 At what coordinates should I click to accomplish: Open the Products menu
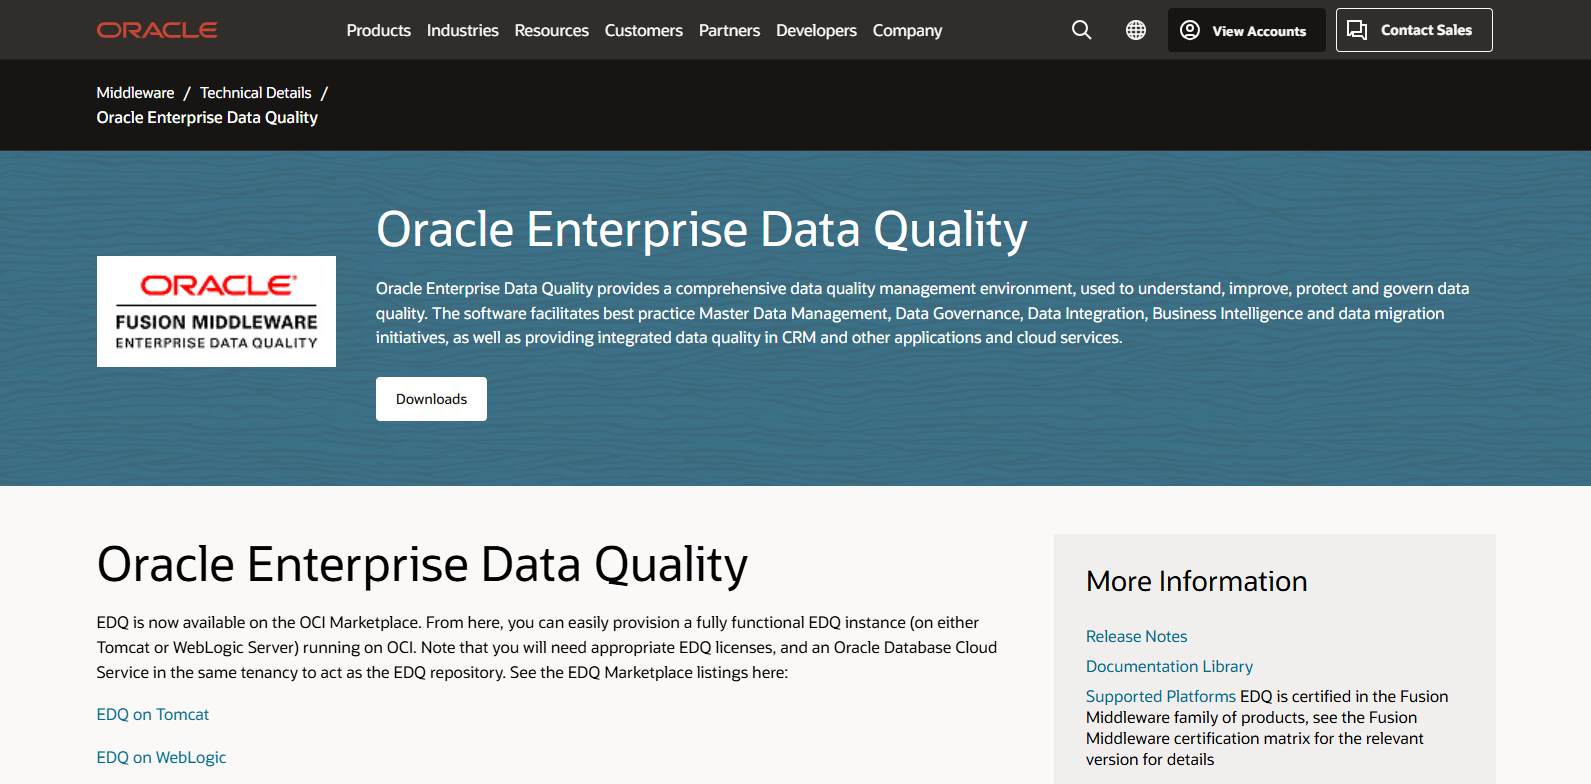(378, 30)
